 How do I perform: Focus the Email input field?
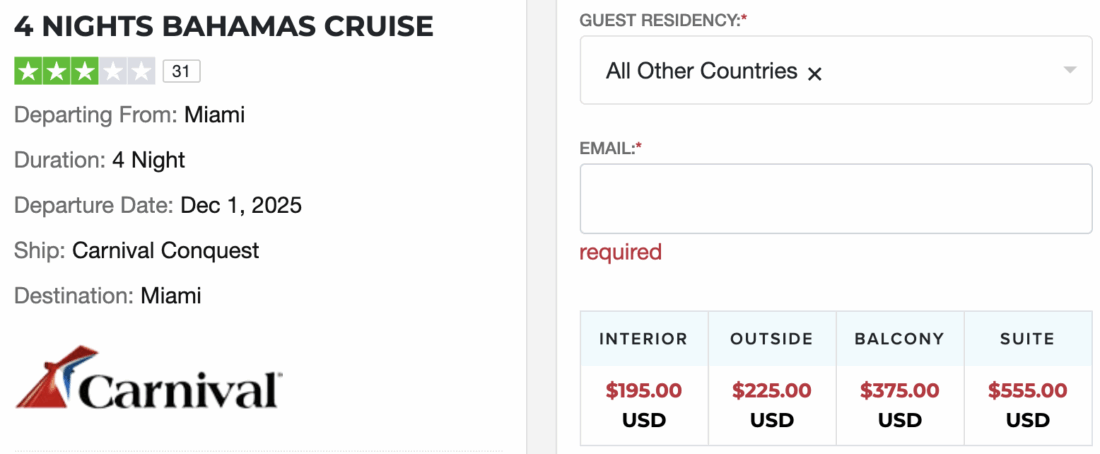click(835, 198)
